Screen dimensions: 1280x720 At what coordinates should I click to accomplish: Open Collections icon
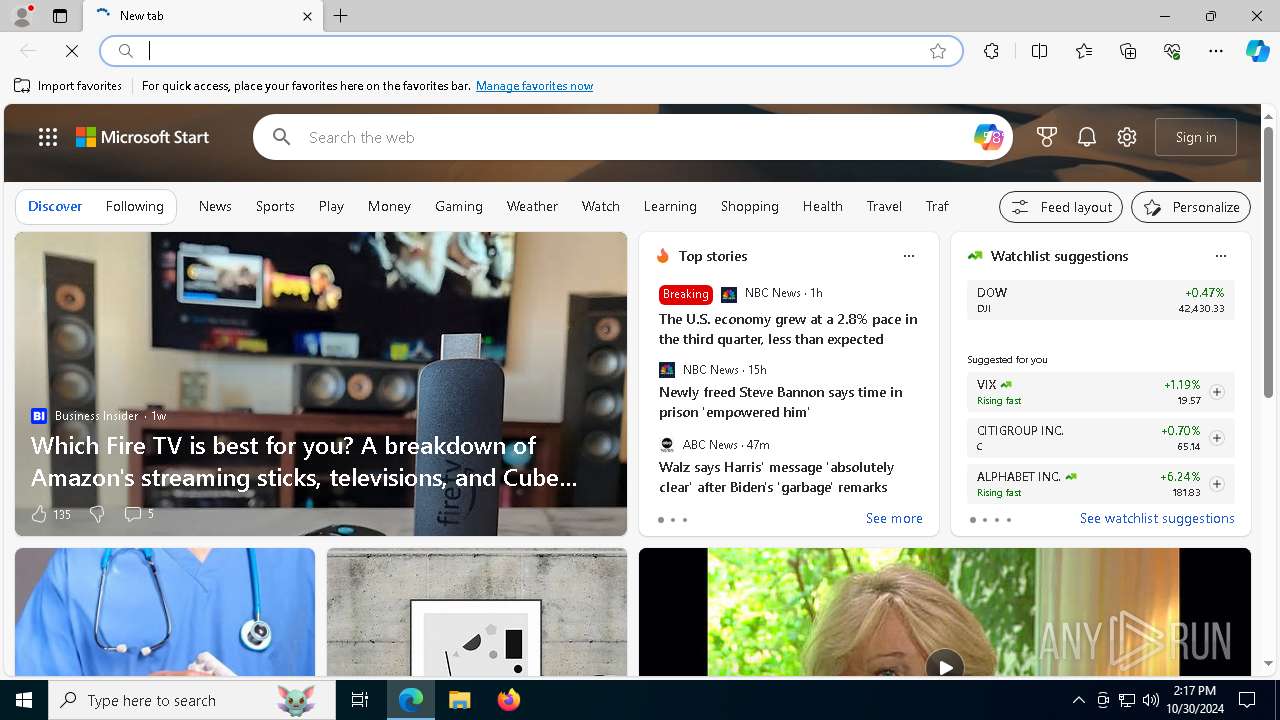(1128, 51)
